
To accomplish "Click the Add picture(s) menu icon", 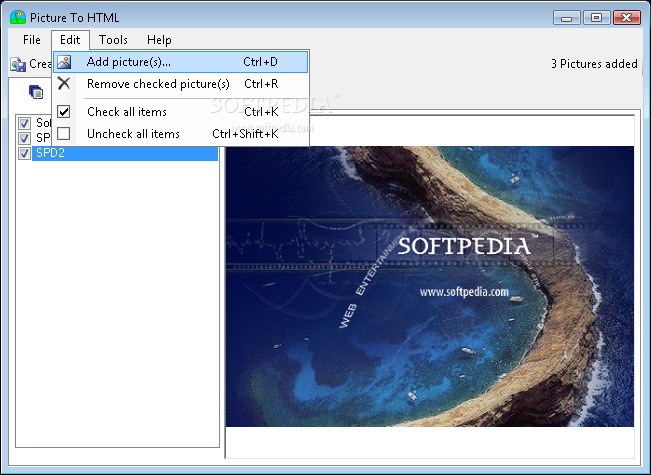I will click(64, 62).
